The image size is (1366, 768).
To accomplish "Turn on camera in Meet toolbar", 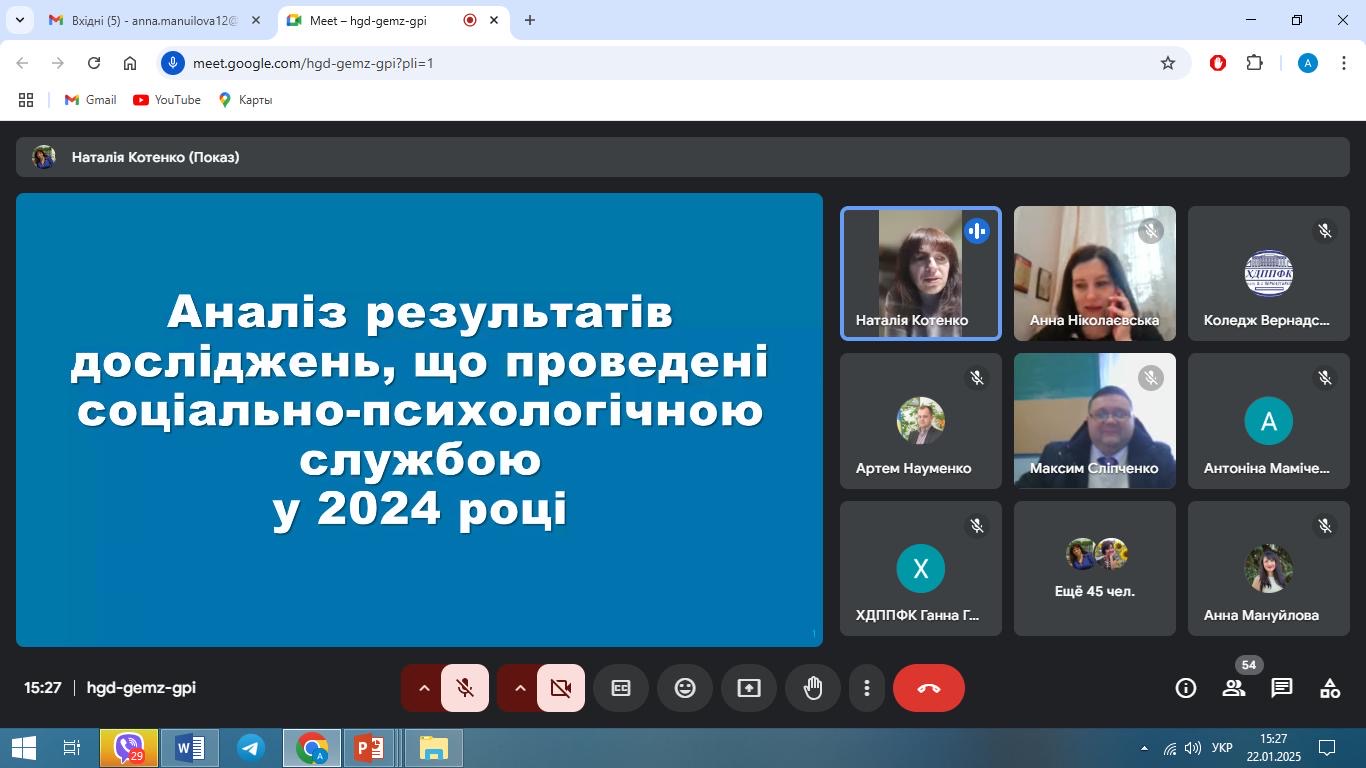I will coord(561,688).
